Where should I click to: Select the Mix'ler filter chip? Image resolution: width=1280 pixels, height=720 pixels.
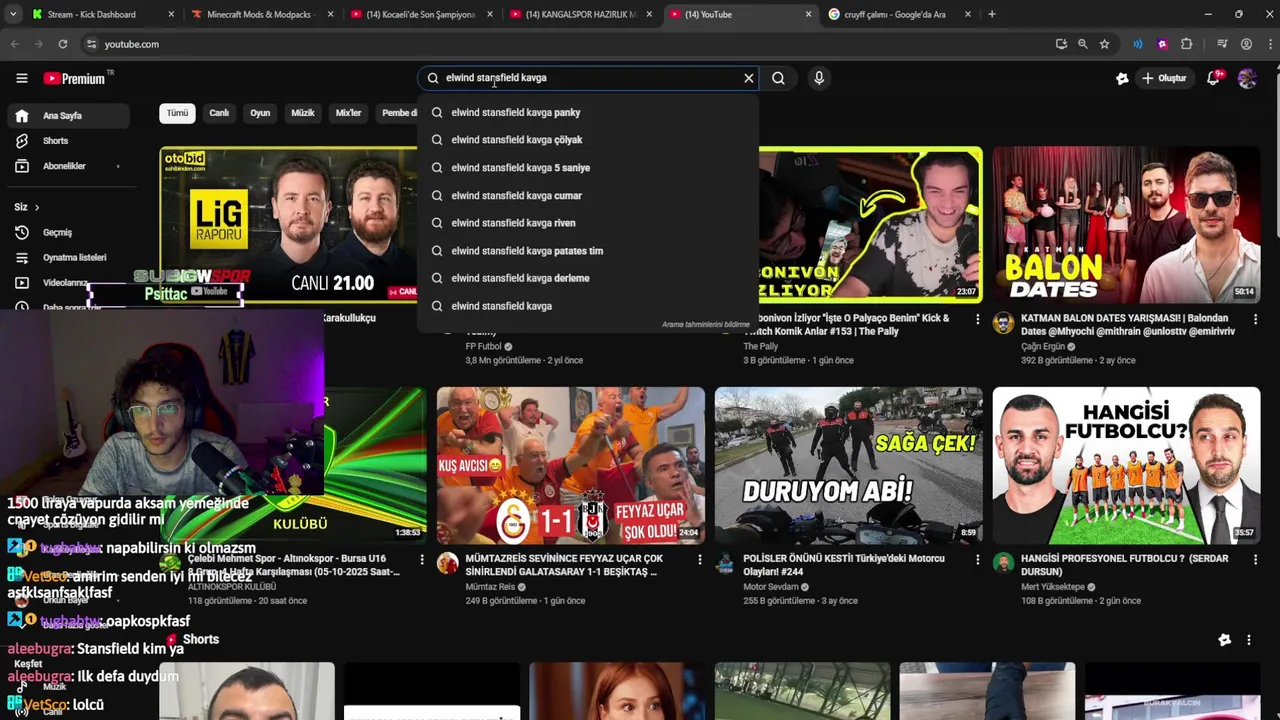348,113
